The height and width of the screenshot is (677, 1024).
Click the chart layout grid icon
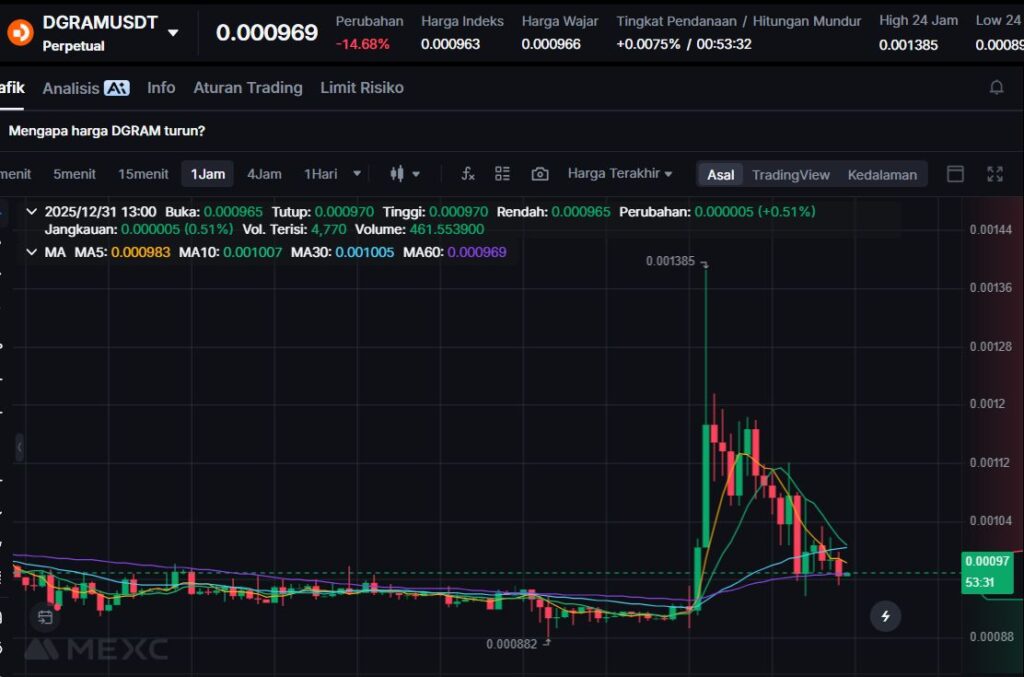pos(503,174)
